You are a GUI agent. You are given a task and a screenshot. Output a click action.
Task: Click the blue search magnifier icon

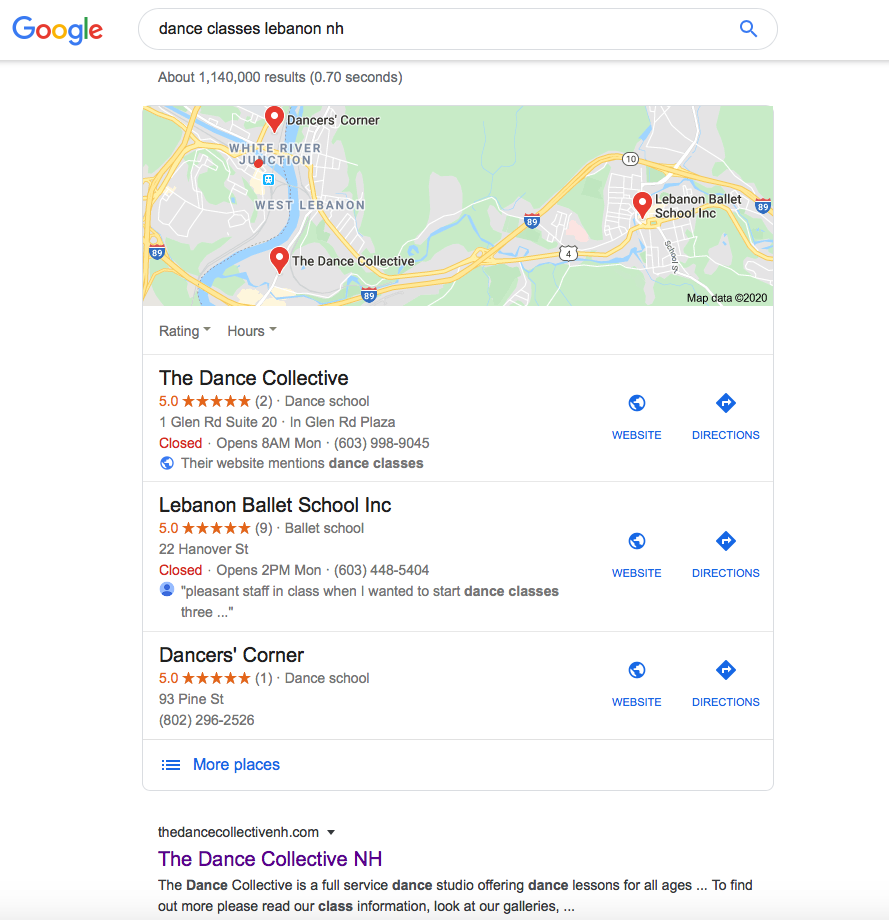tap(748, 29)
